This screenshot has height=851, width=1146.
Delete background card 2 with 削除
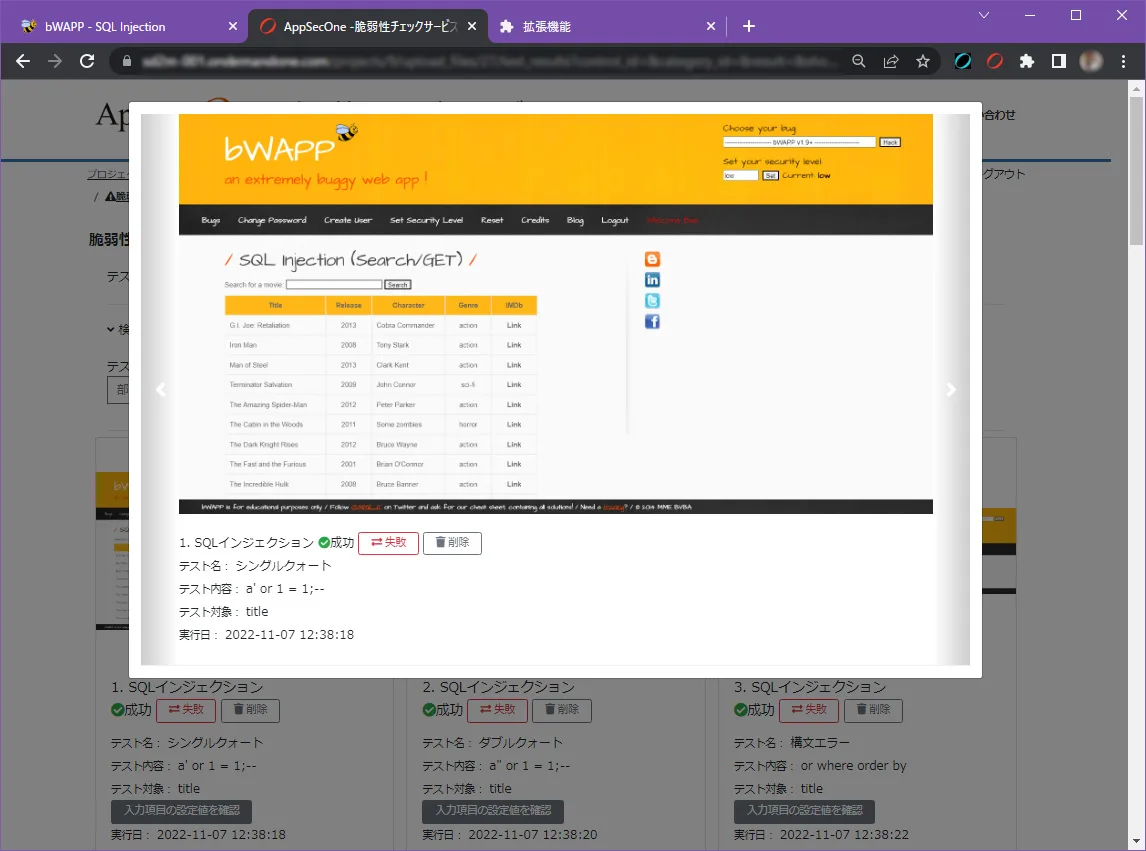coord(562,710)
